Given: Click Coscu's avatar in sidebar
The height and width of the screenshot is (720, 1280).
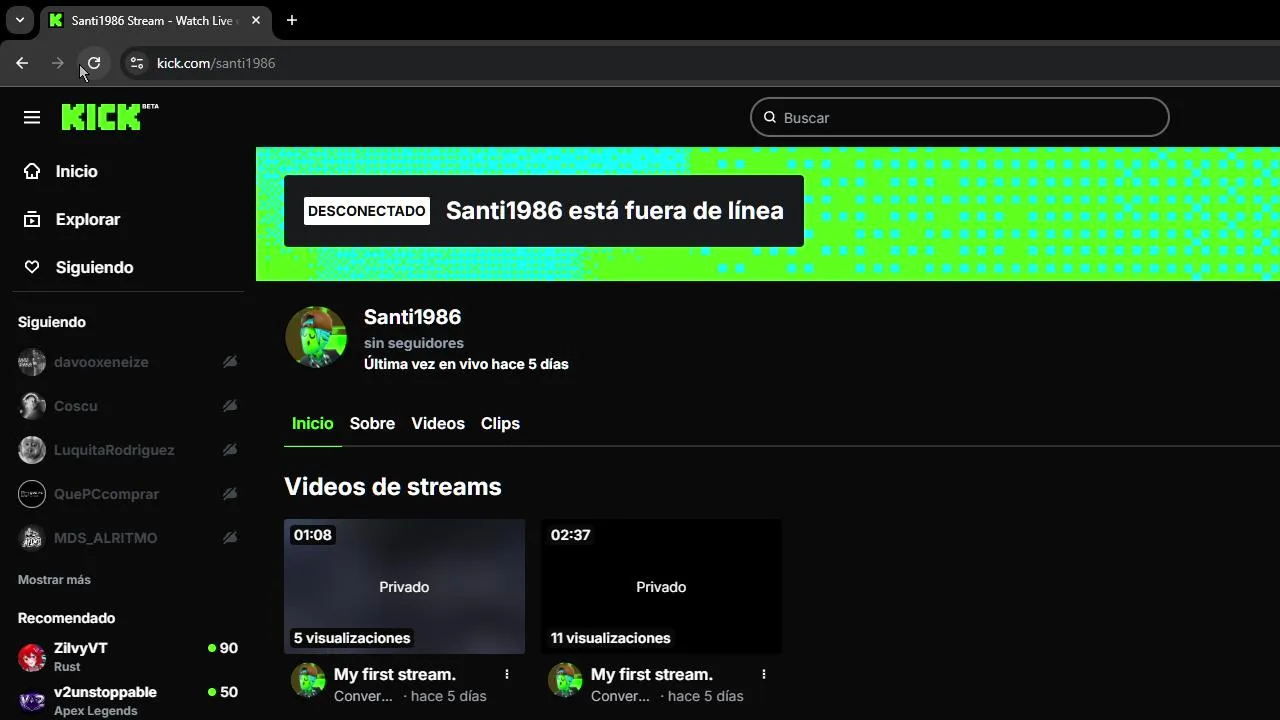Looking at the screenshot, I should pyautogui.click(x=32, y=406).
